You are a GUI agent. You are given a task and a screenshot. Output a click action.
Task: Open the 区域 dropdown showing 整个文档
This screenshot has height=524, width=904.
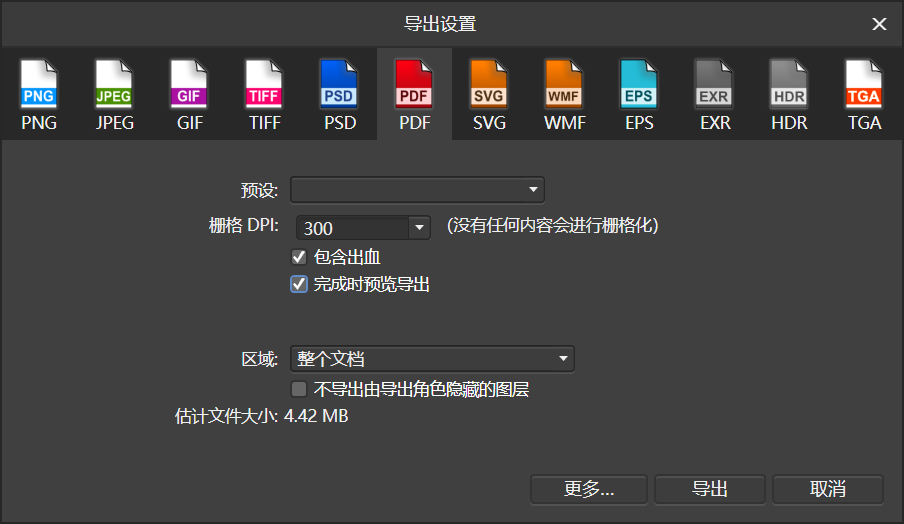point(432,359)
